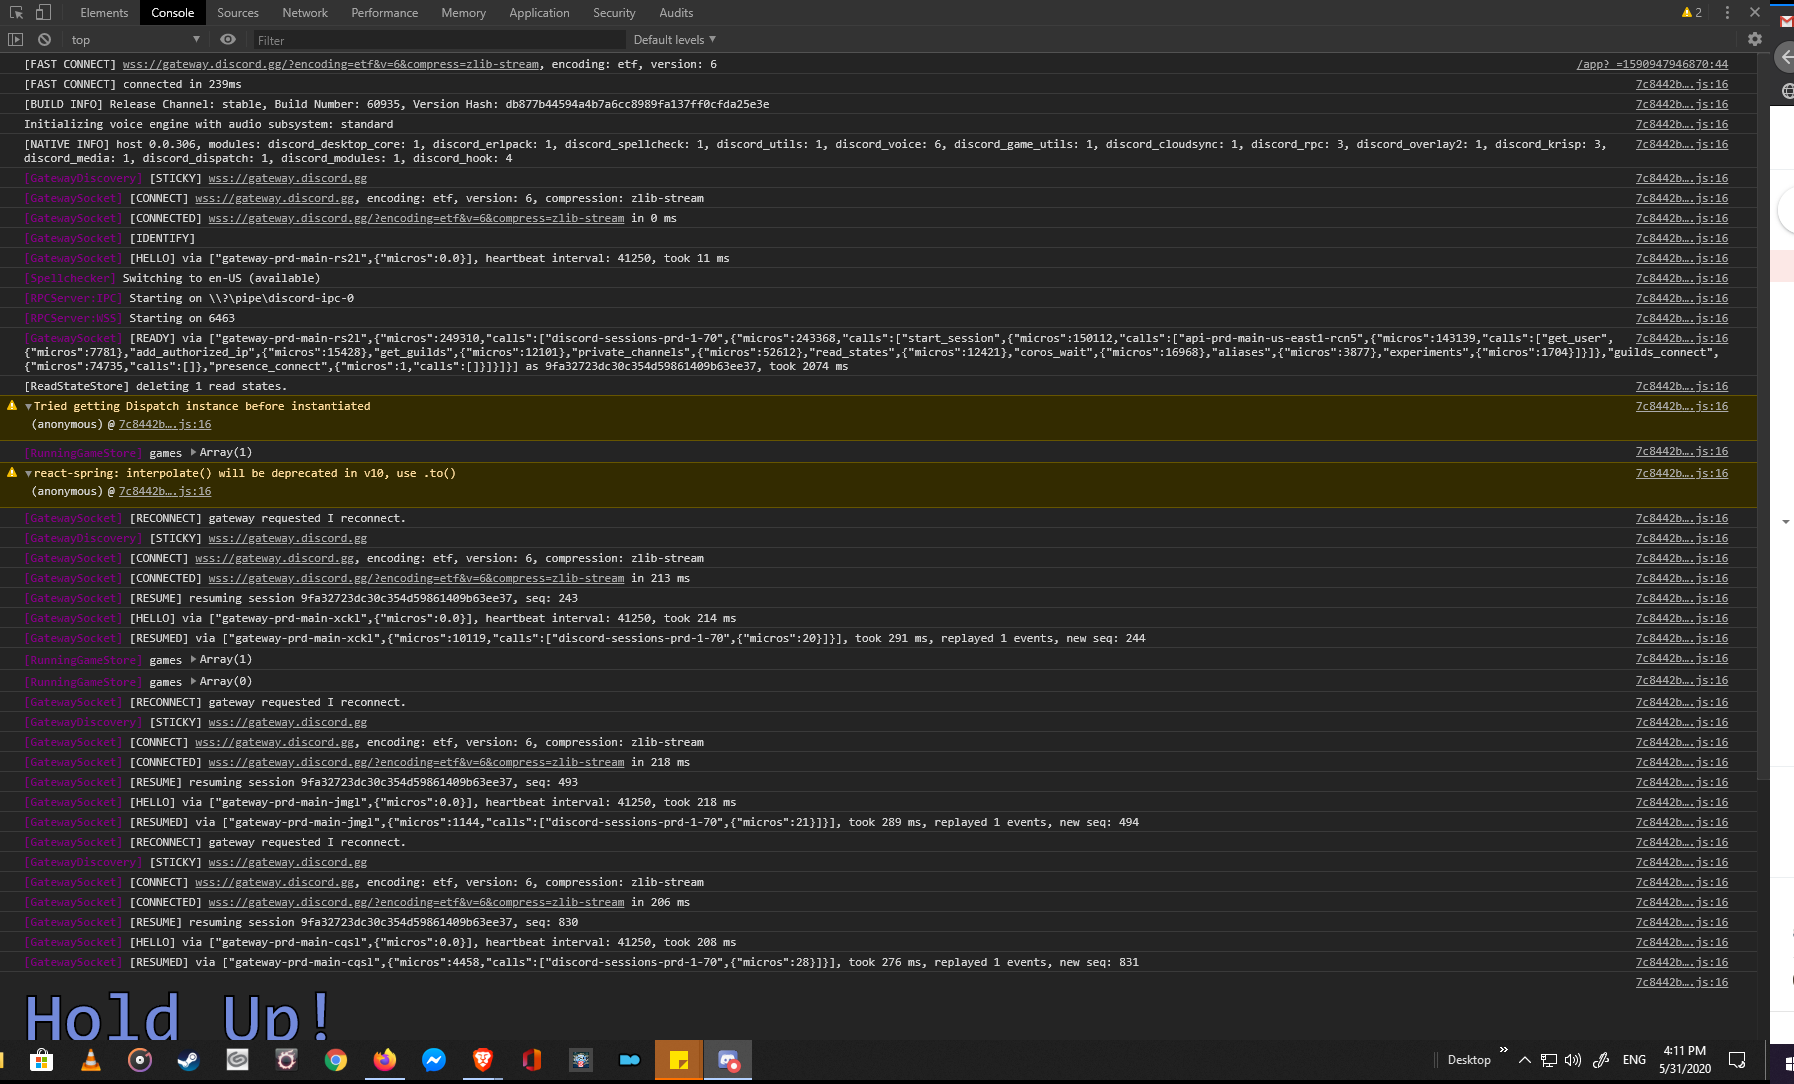Open the taskbar clock and calendar
This screenshot has width=1794, height=1084.
pos(1685,1060)
